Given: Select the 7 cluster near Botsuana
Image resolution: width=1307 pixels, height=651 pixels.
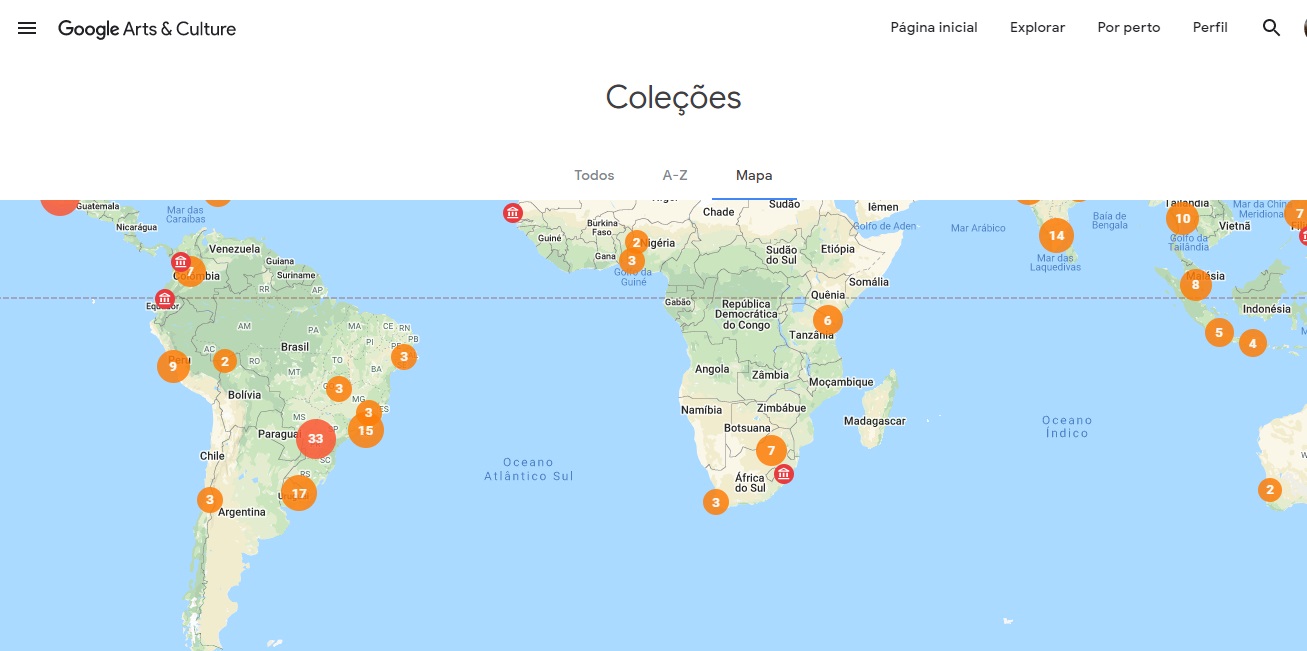Looking at the screenshot, I should pyautogui.click(x=771, y=450).
